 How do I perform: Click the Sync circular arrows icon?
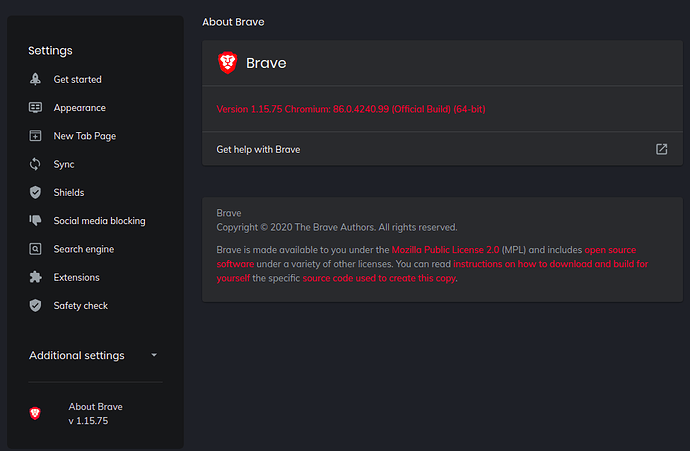tap(35, 164)
